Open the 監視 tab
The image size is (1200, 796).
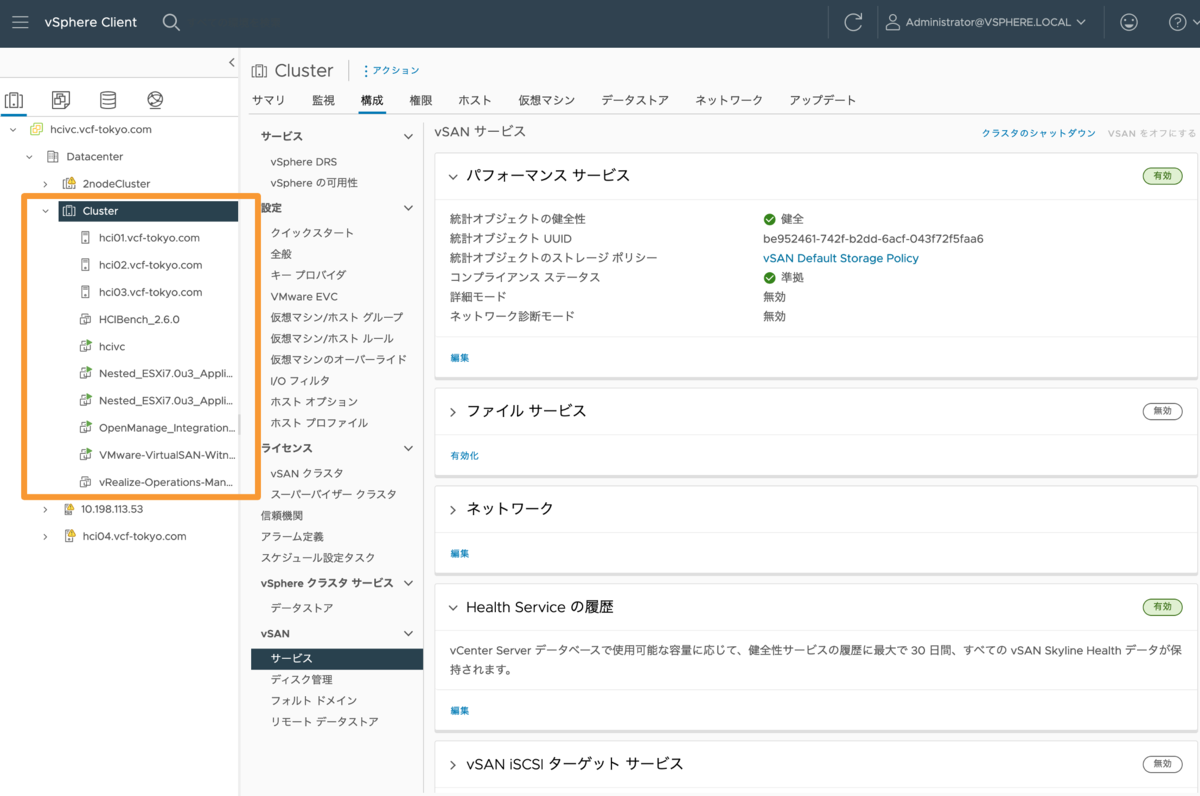point(323,100)
